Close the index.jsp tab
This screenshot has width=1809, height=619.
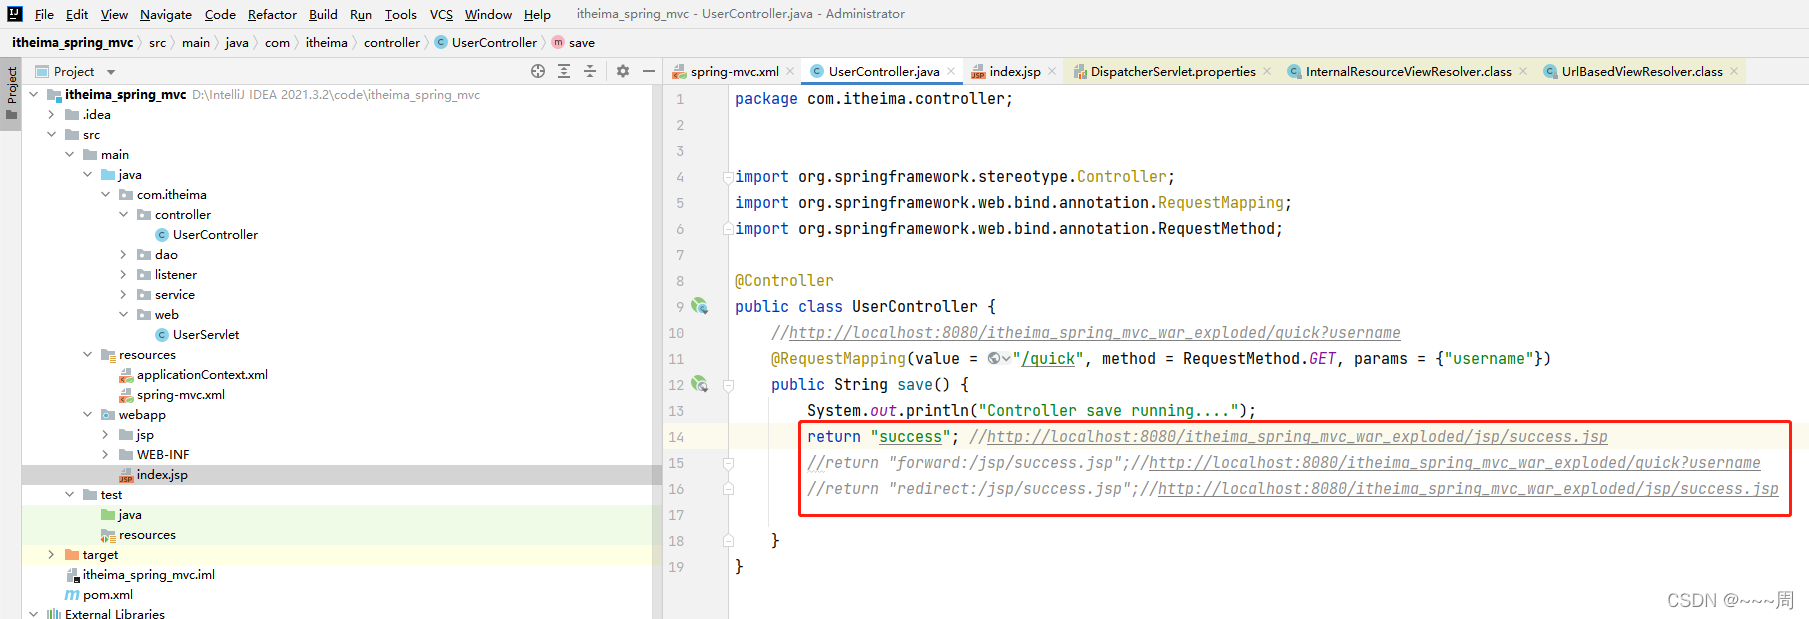1052,71
